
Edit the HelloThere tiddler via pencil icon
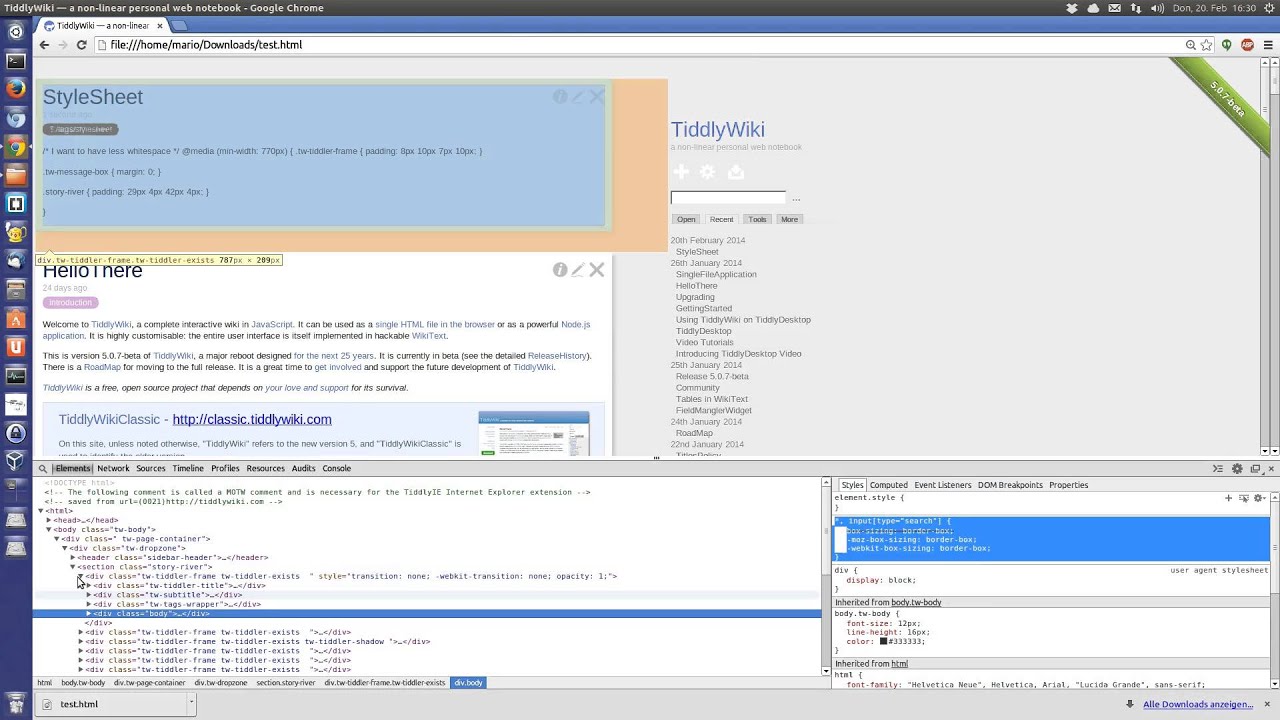tap(578, 269)
